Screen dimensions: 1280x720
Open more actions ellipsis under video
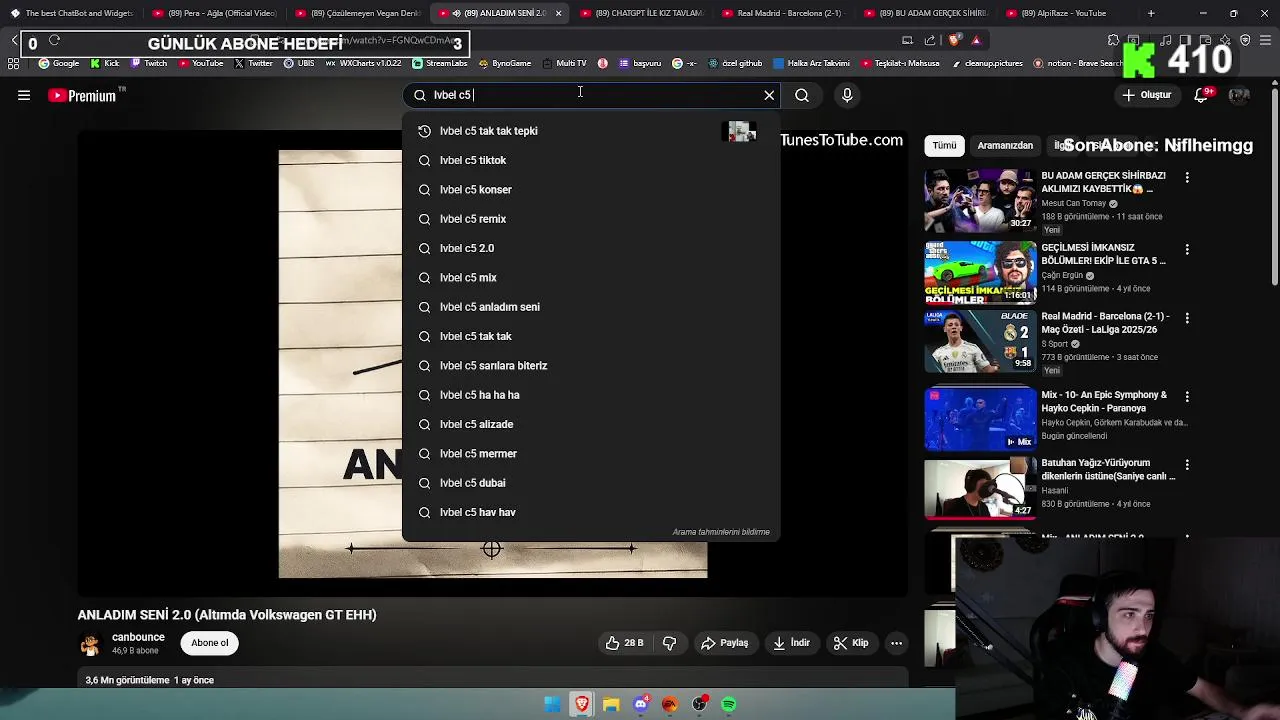tap(897, 643)
